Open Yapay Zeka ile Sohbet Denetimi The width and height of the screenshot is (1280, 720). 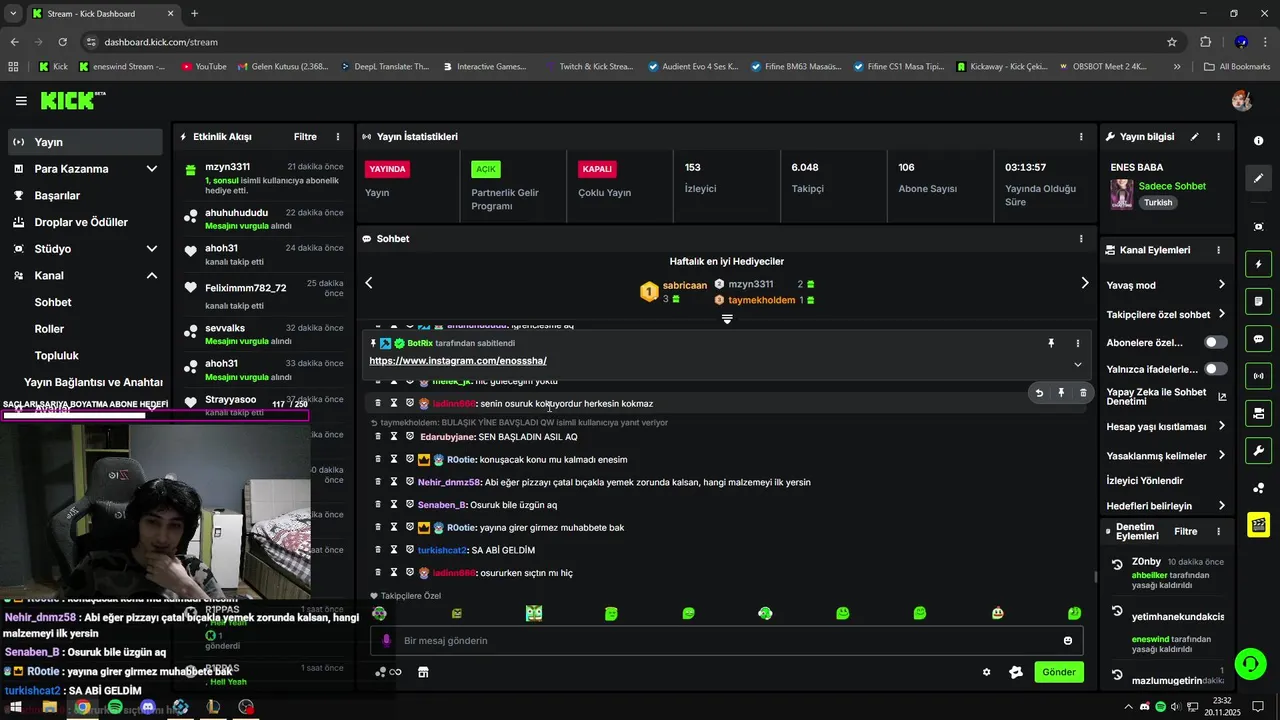click(x=1167, y=397)
